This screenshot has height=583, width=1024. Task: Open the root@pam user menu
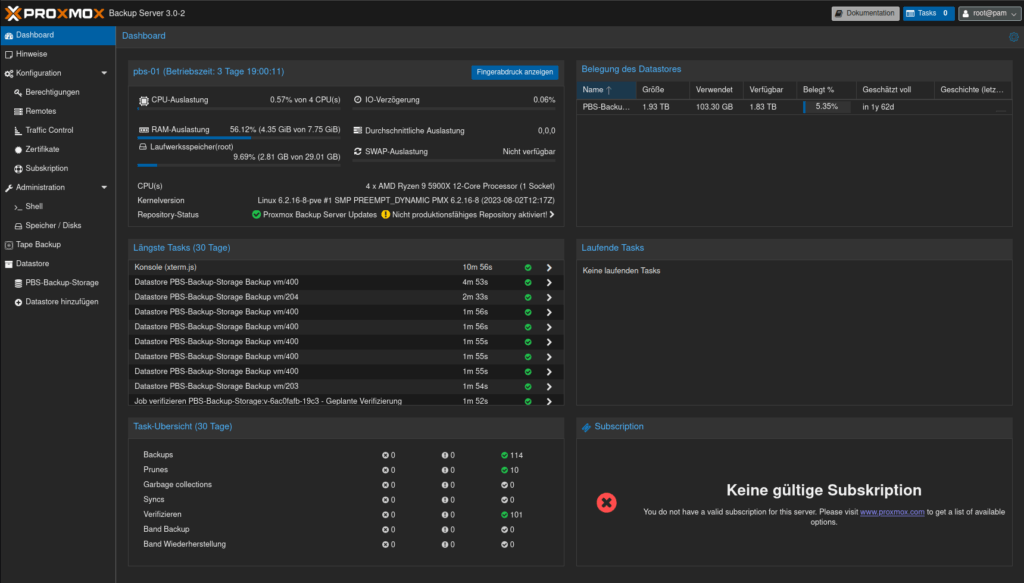pyautogui.click(x=989, y=13)
